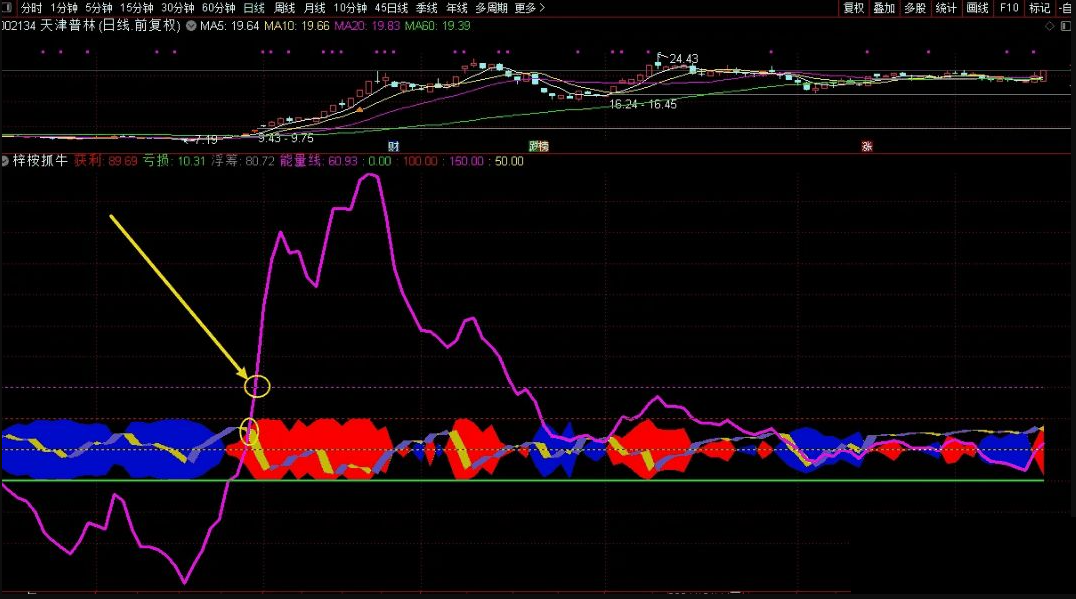Open the F10 company info
The width and height of the screenshot is (1076, 599).
click(x=1009, y=8)
